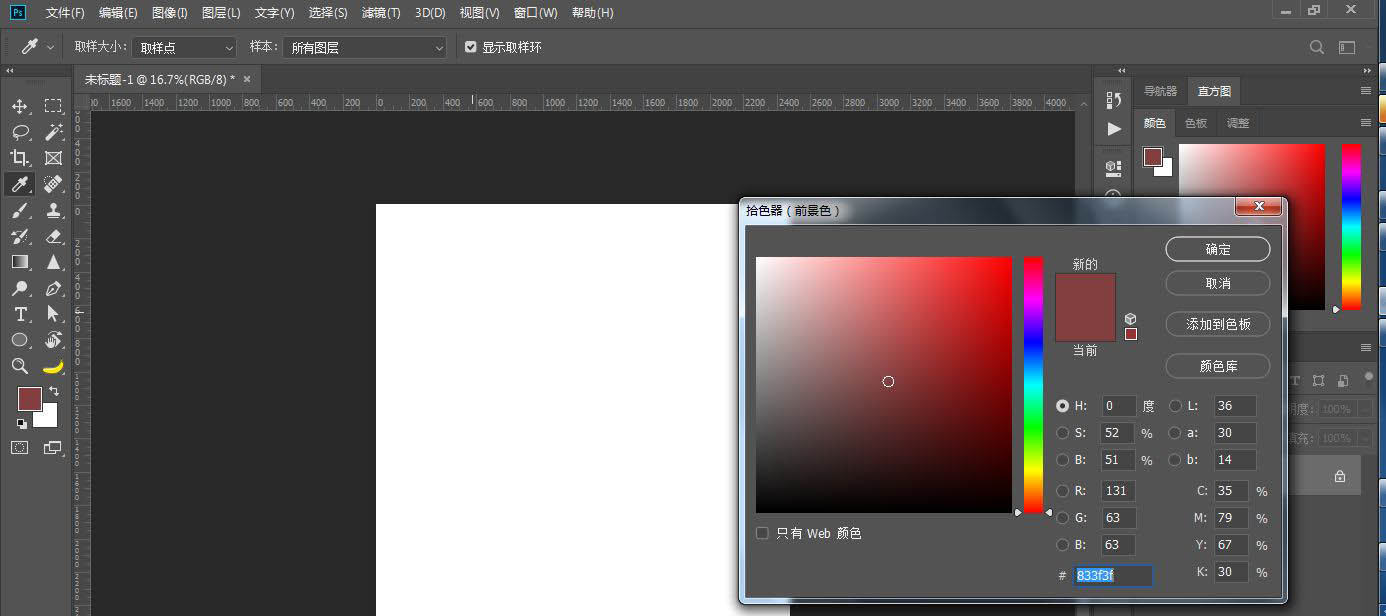Change the screen mode
The height and width of the screenshot is (616, 1386).
coord(53,448)
